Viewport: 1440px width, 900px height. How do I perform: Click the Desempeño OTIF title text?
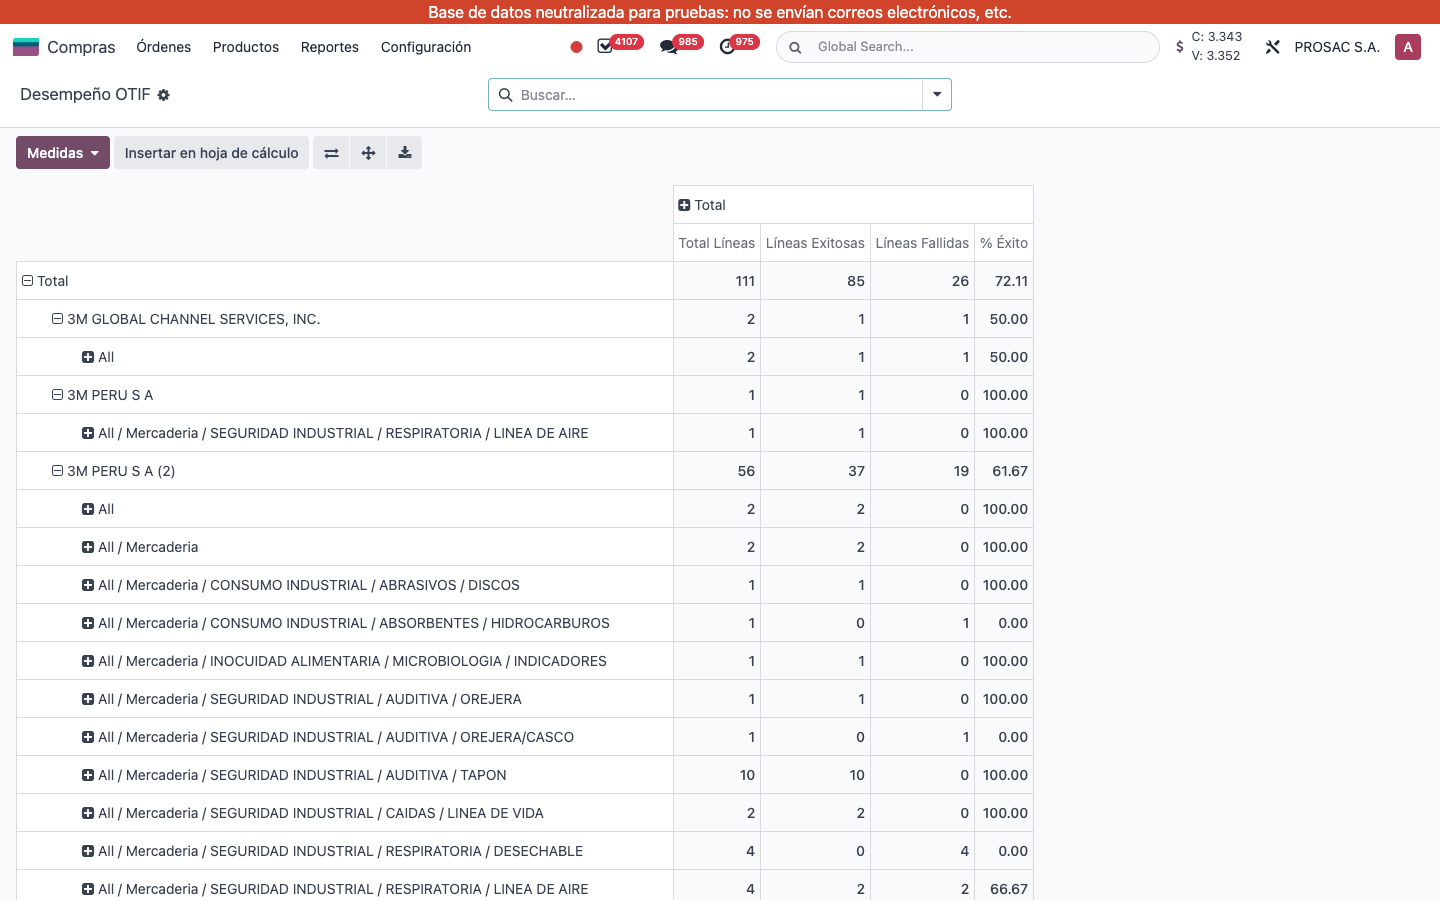85,94
